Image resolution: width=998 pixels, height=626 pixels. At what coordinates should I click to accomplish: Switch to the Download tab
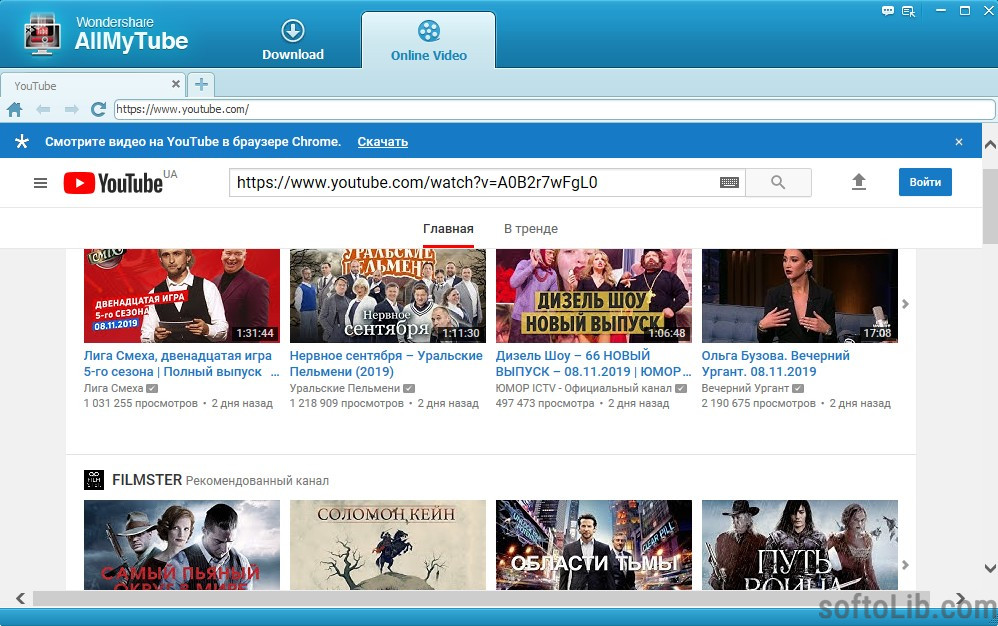[x=293, y=39]
